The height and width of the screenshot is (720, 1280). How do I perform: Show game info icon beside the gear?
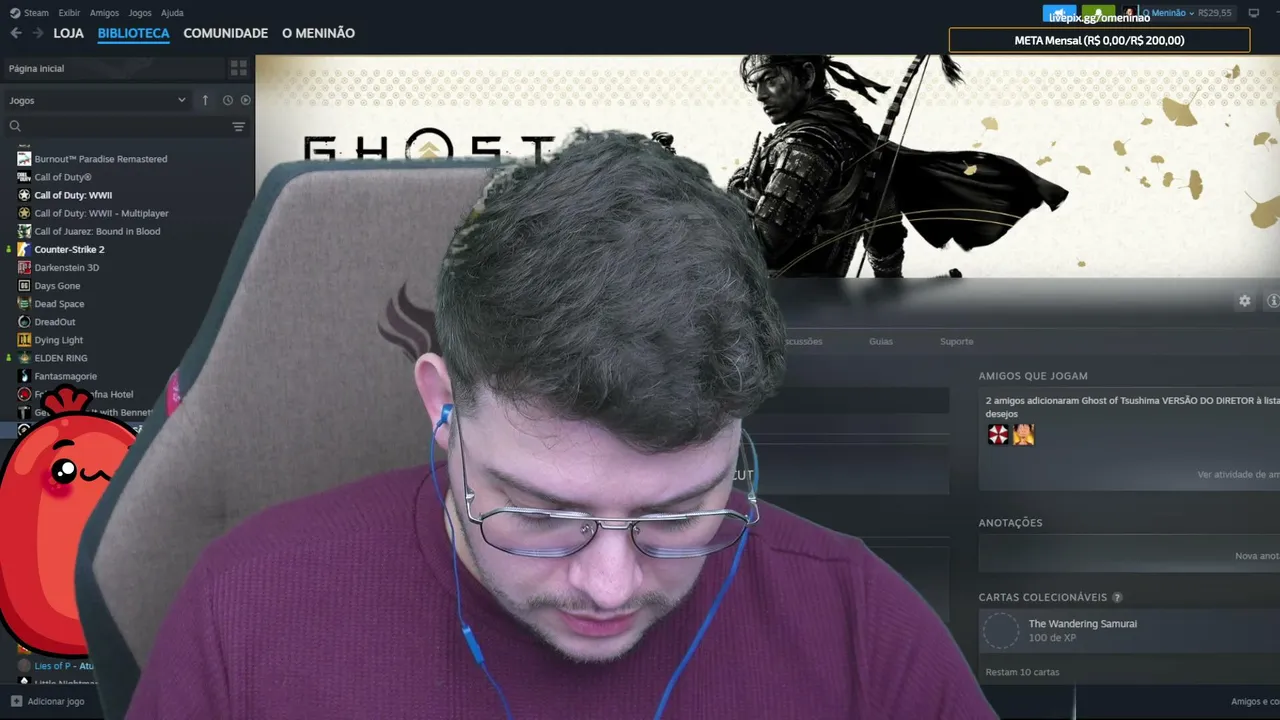click(x=1273, y=301)
